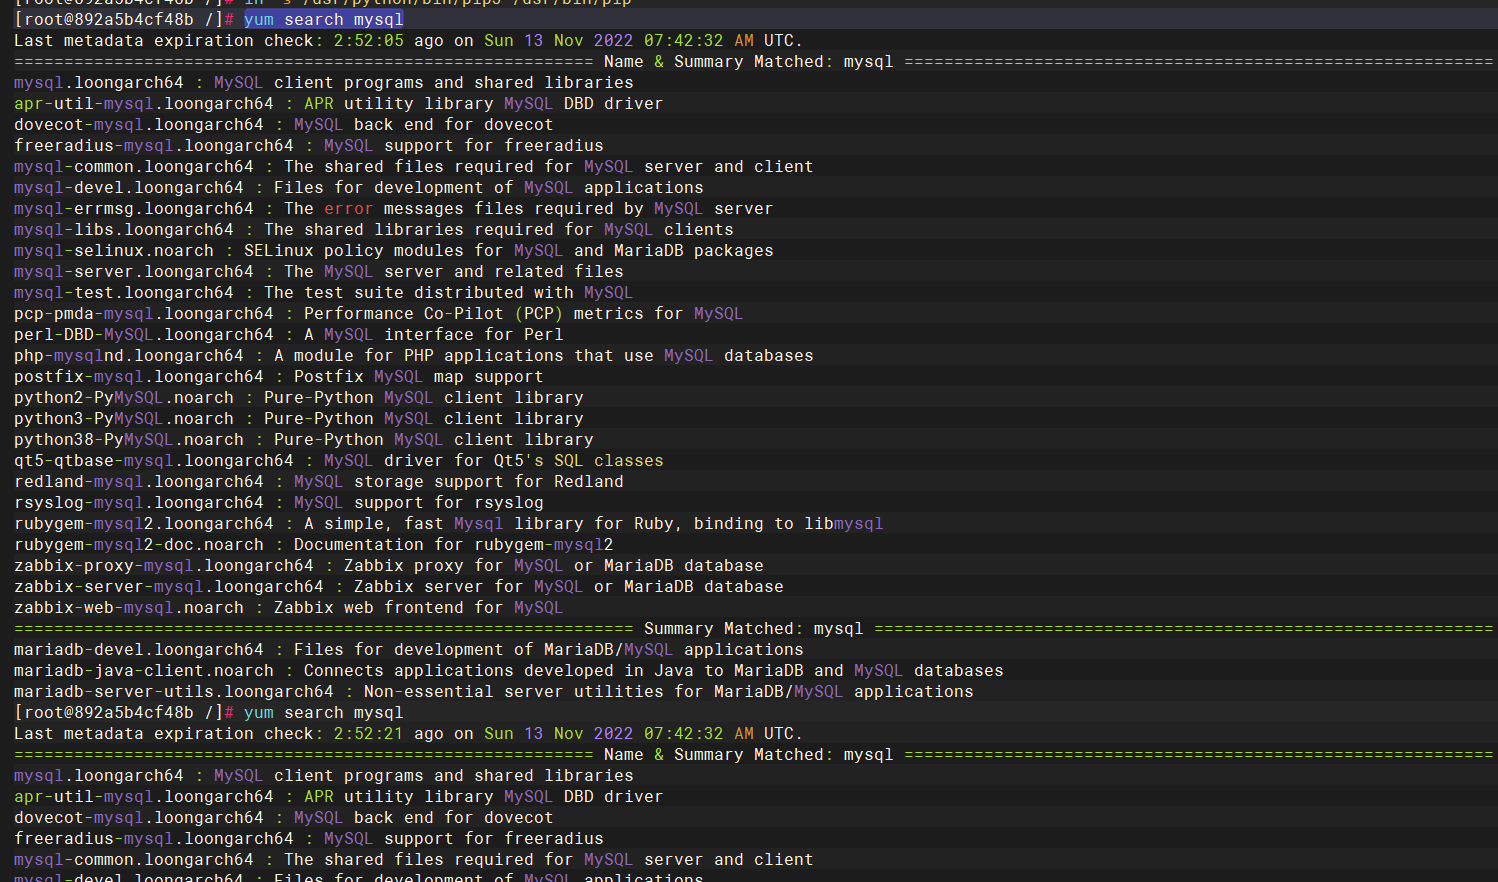
Task: Click the mysql-selinux.noarch package name
Action: [x=114, y=250]
